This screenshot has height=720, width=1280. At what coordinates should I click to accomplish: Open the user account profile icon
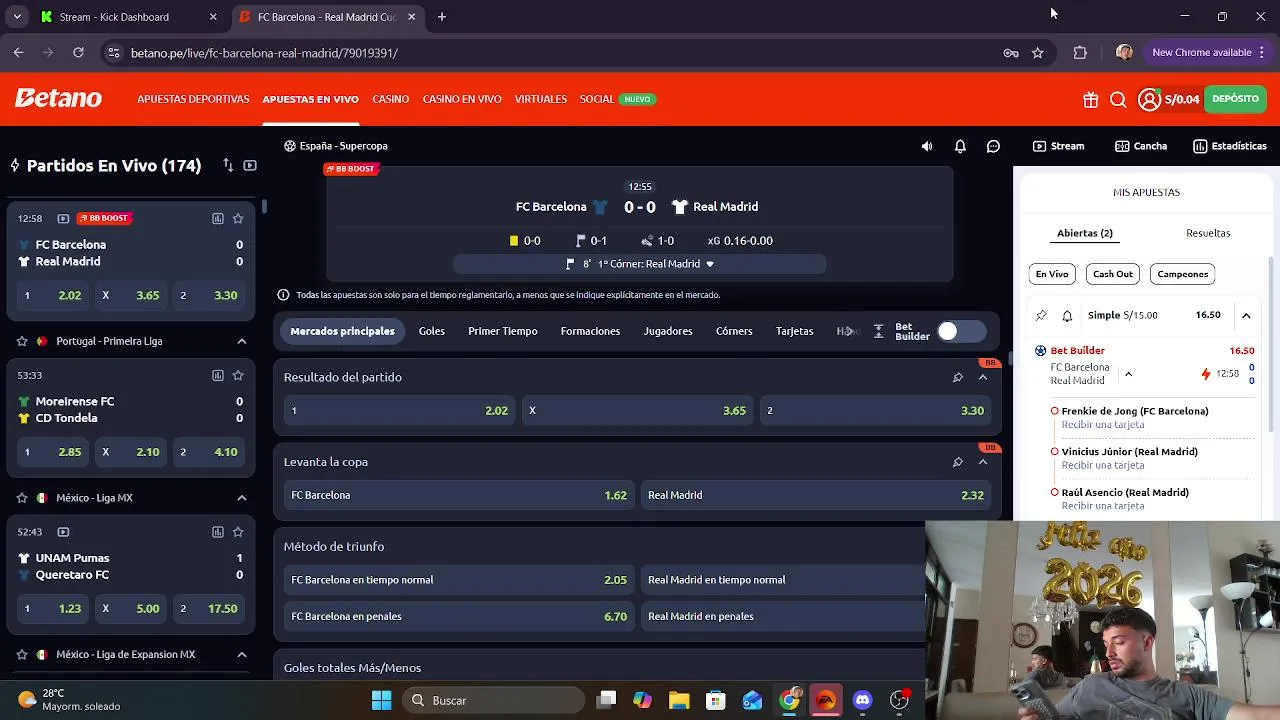click(x=1149, y=99)
